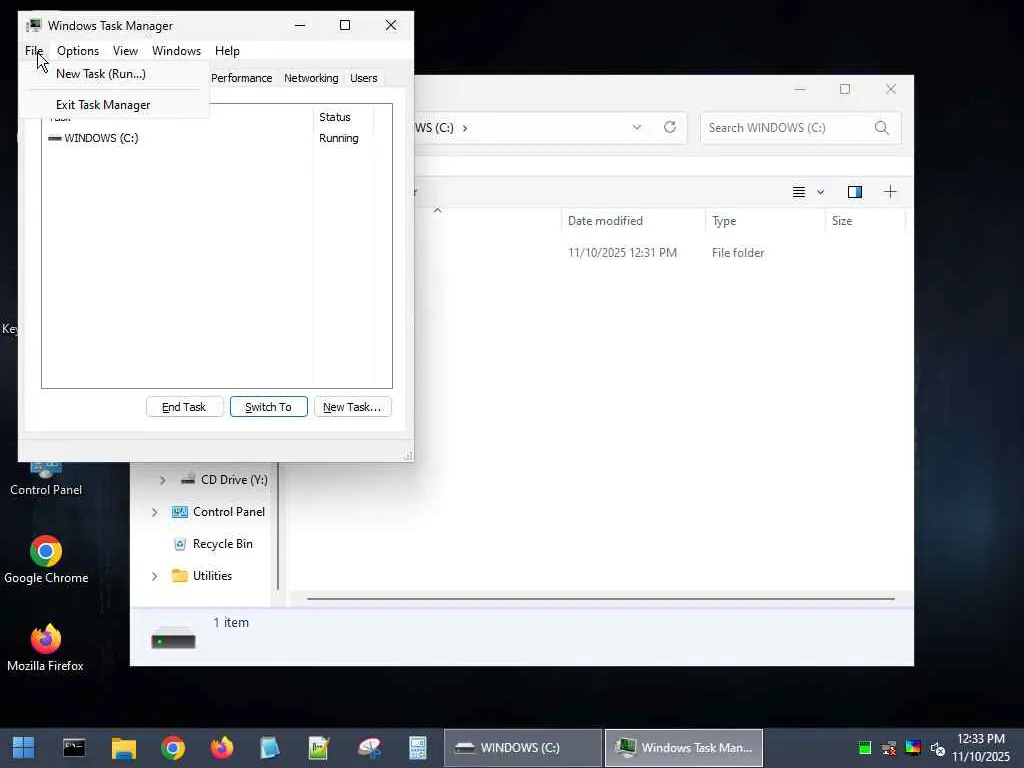The width and height of the screenshot is (1024, 768).
Task: Click the breadcrumb chevron after WINDOWS (C:)
Action: point(465,128)
